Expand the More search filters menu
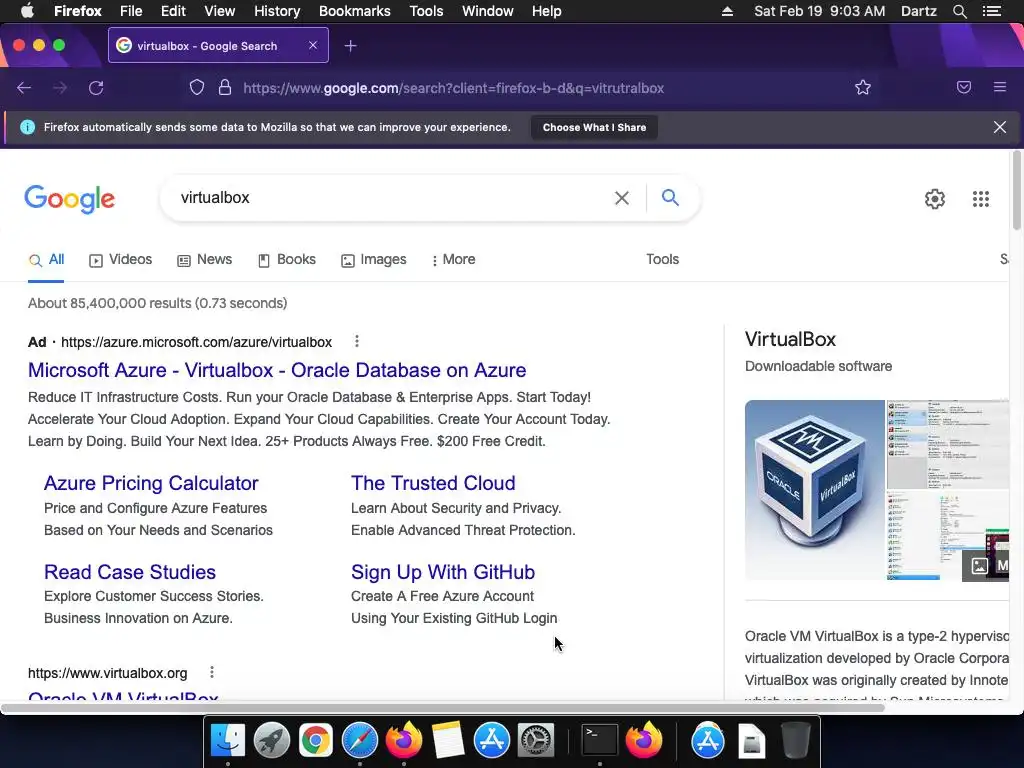1024x768 pixels. [454, 260]
